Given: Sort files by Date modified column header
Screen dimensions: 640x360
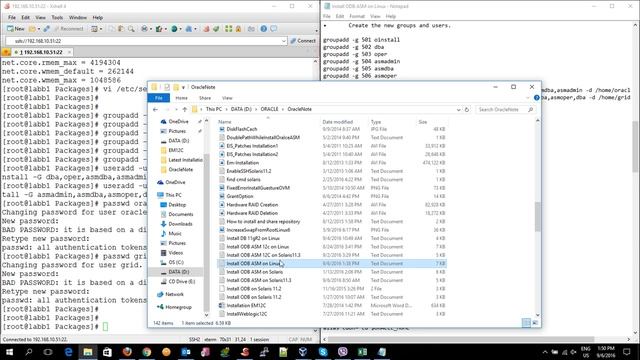Looking at the screenshot, I should click(338, 122).
